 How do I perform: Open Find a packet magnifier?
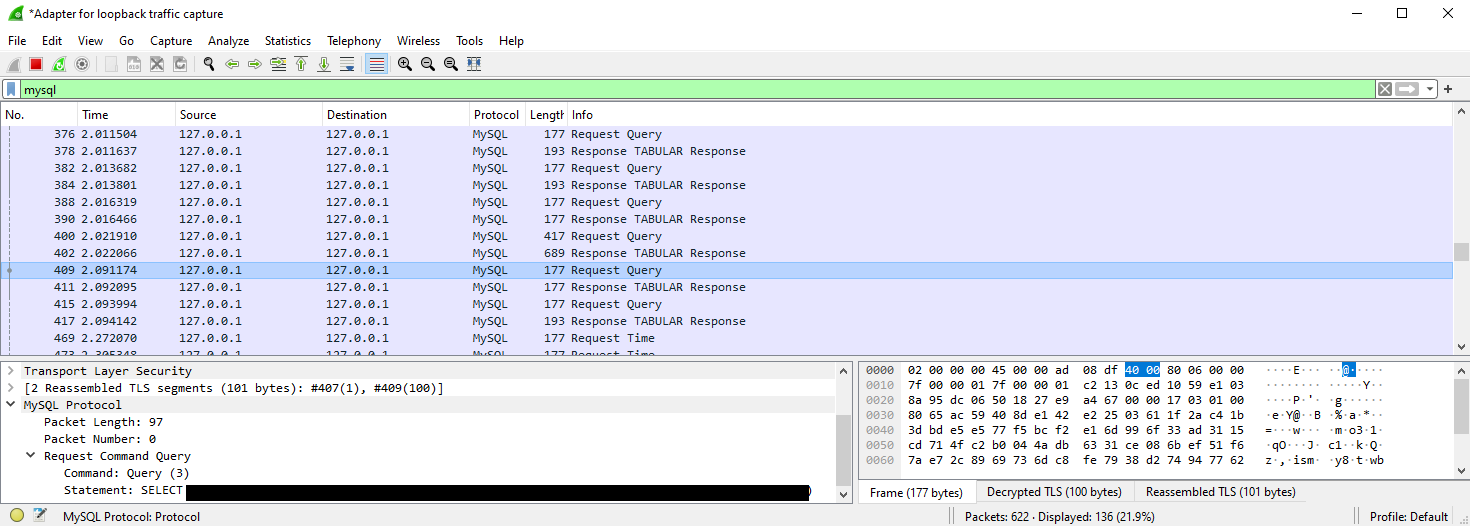coord(209,64)
